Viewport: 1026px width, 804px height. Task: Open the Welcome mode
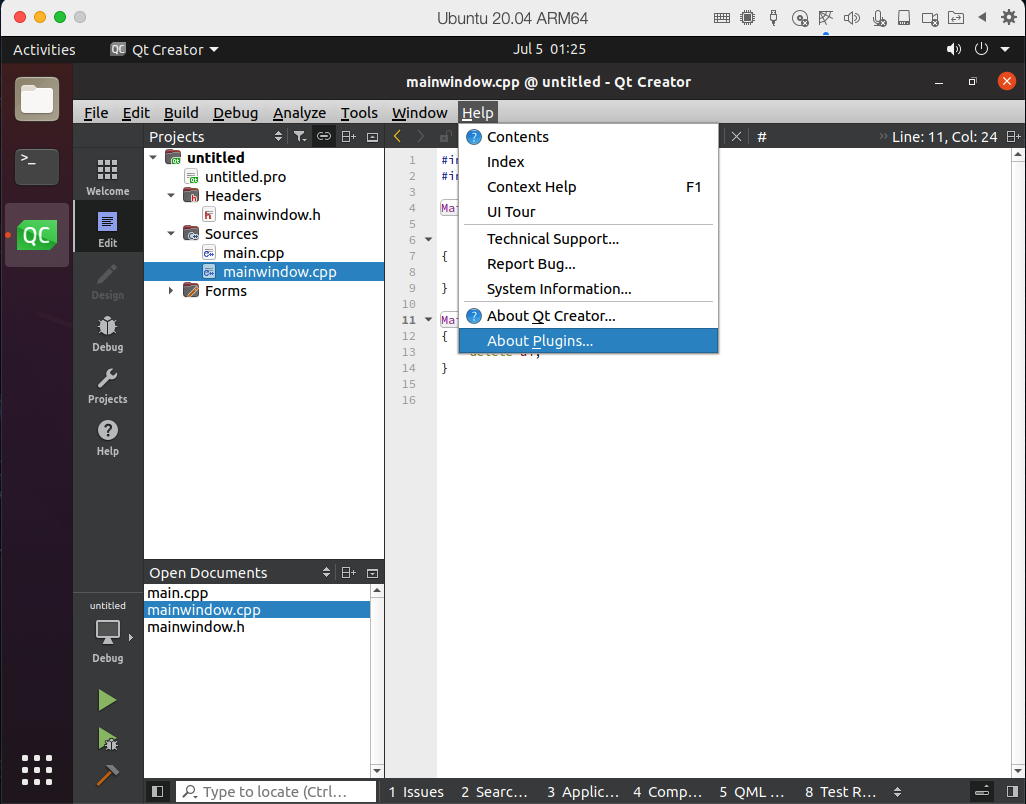107,176
